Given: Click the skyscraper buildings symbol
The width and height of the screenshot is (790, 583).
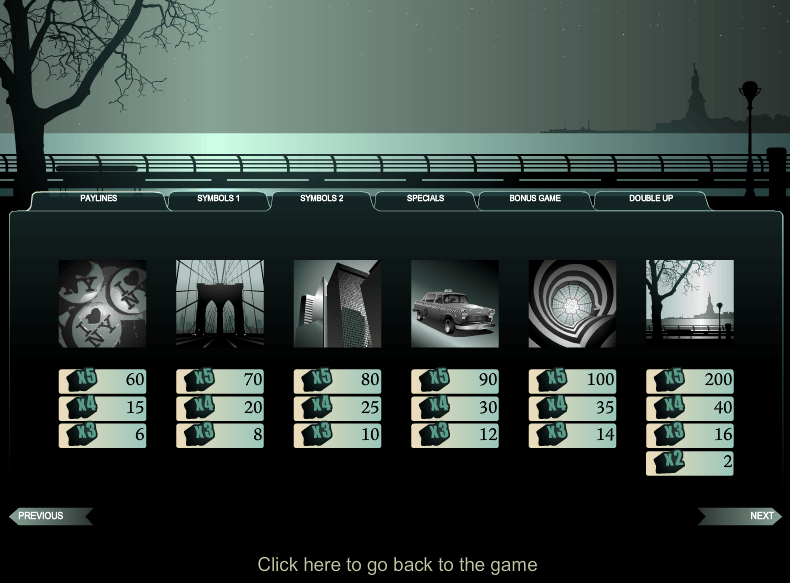Looking at the screenshot, I should [337, 304].
